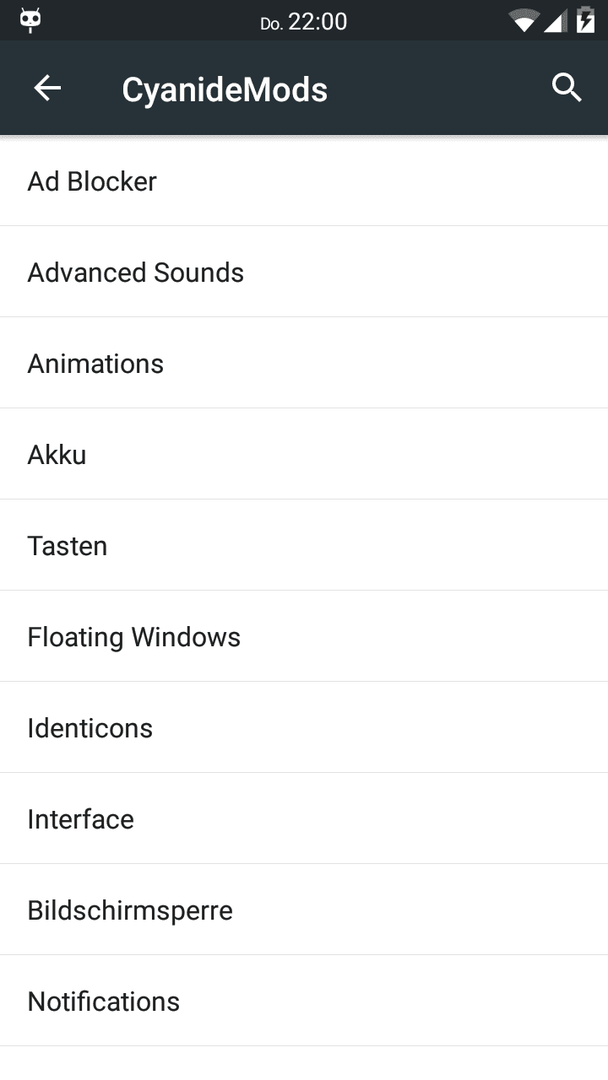Tap the Wi-Fi signal status icon
The image size is (608, 1080).
(x=525, y=21)
